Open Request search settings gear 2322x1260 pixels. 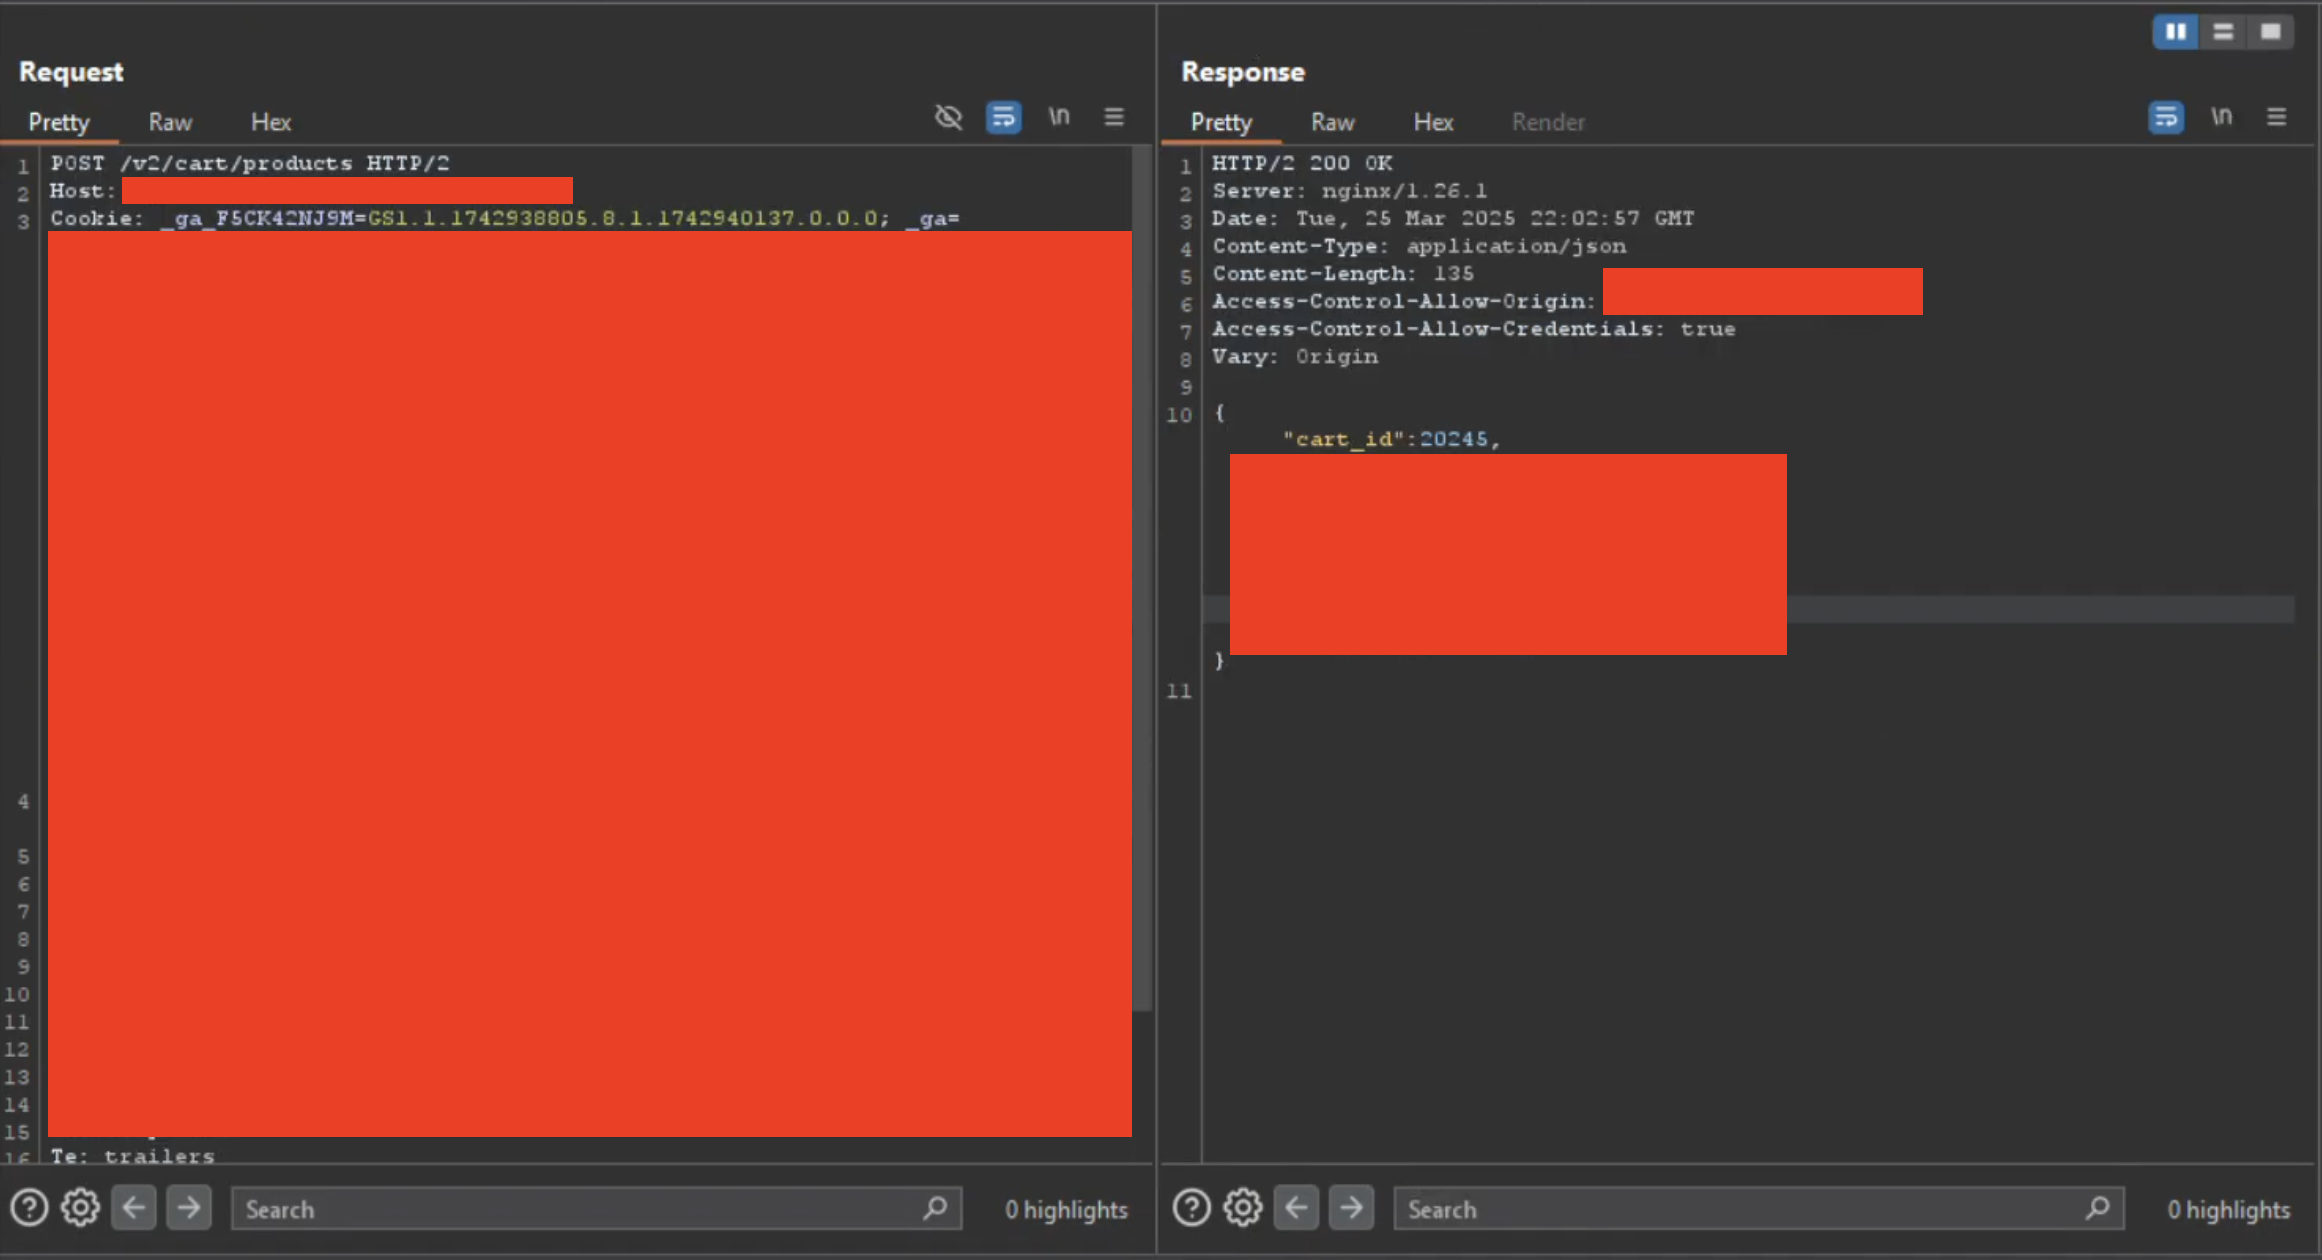(x=80, y=1208)
